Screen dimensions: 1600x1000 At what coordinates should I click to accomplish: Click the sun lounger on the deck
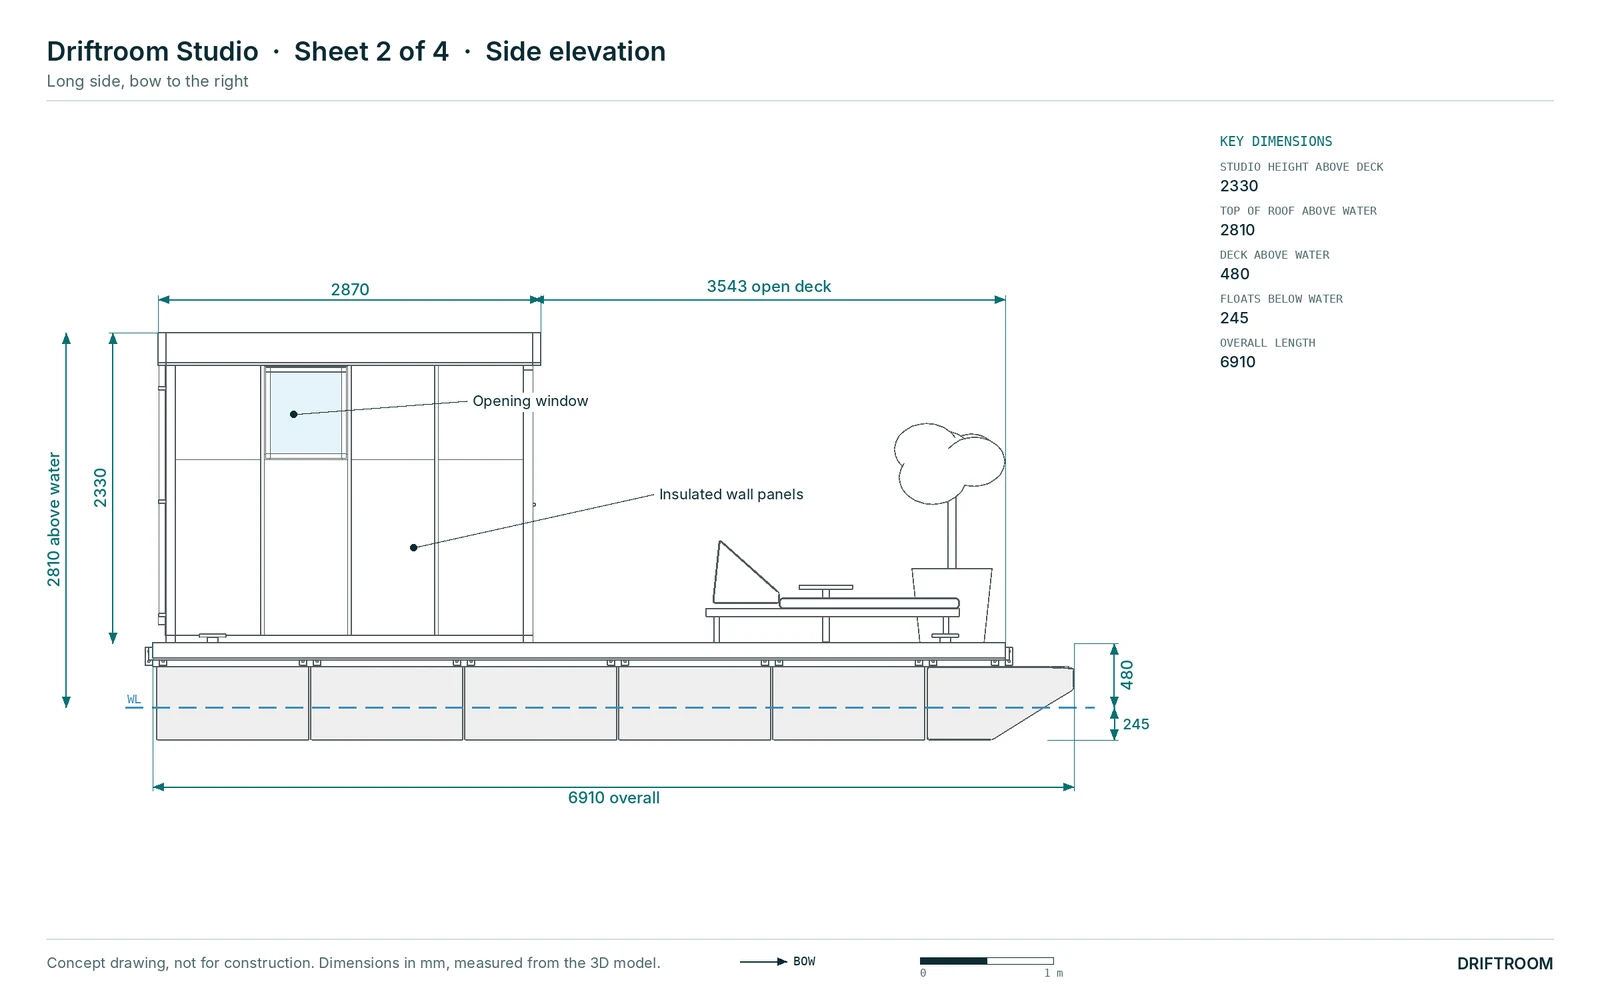point(832,592)
